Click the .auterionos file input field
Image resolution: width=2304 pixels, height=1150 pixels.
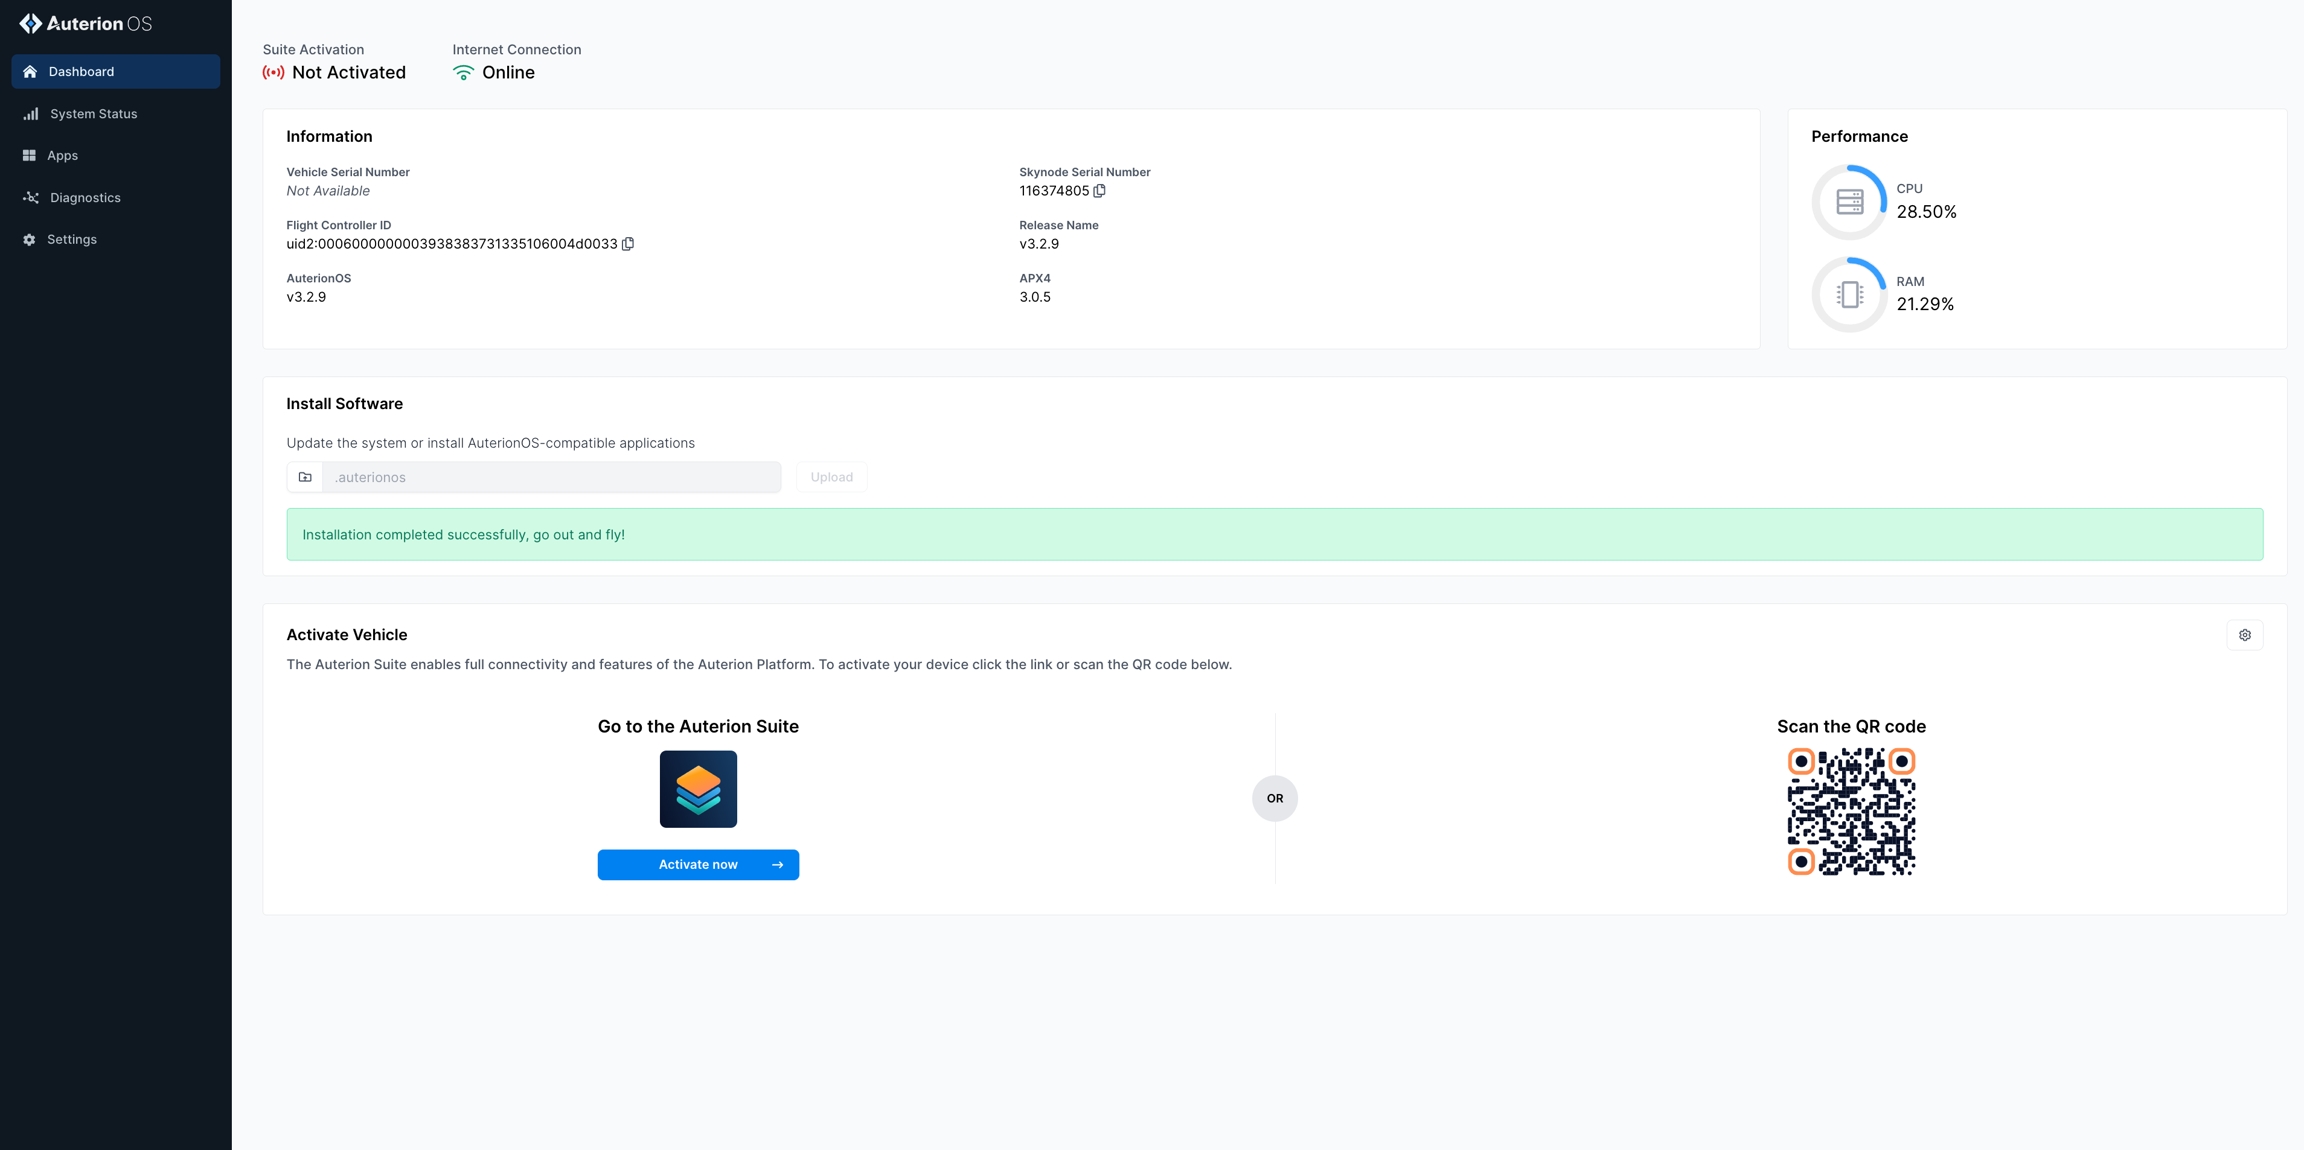coord(551,477)
